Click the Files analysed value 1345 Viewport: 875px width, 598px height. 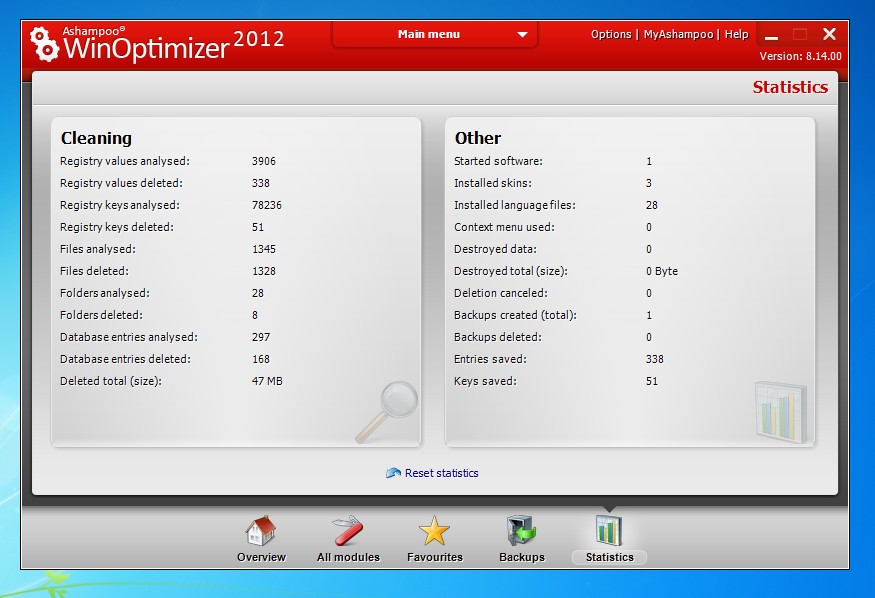(264, 249)
